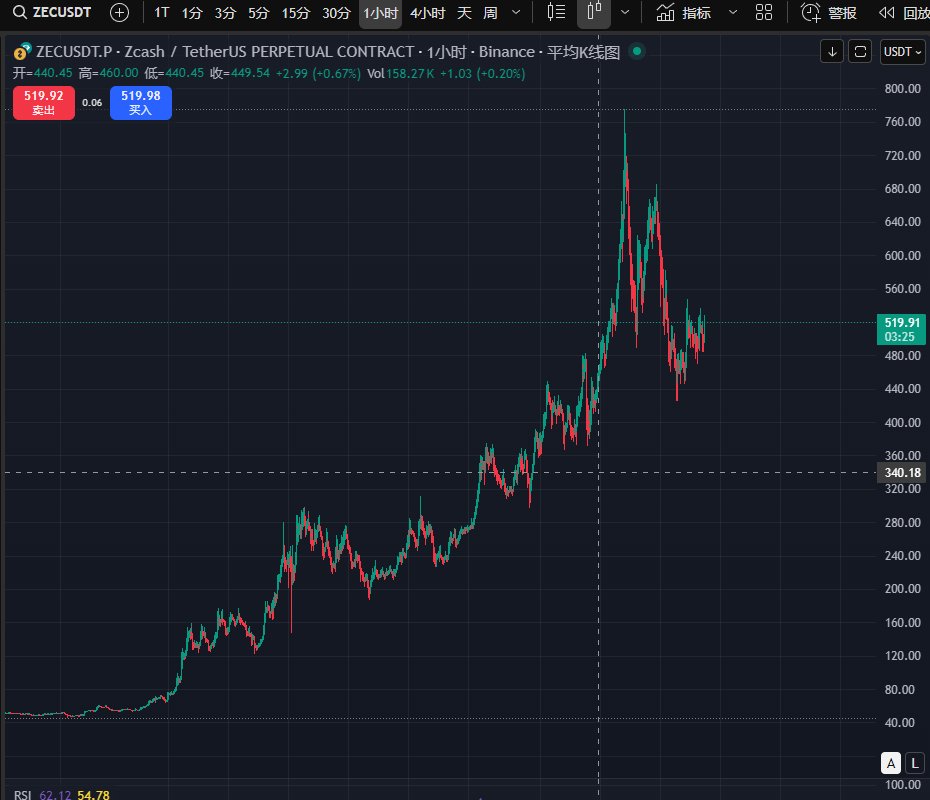Click the 340.18 crosshair price label
The image size is (930, 800).
click(x=902, y=473)
